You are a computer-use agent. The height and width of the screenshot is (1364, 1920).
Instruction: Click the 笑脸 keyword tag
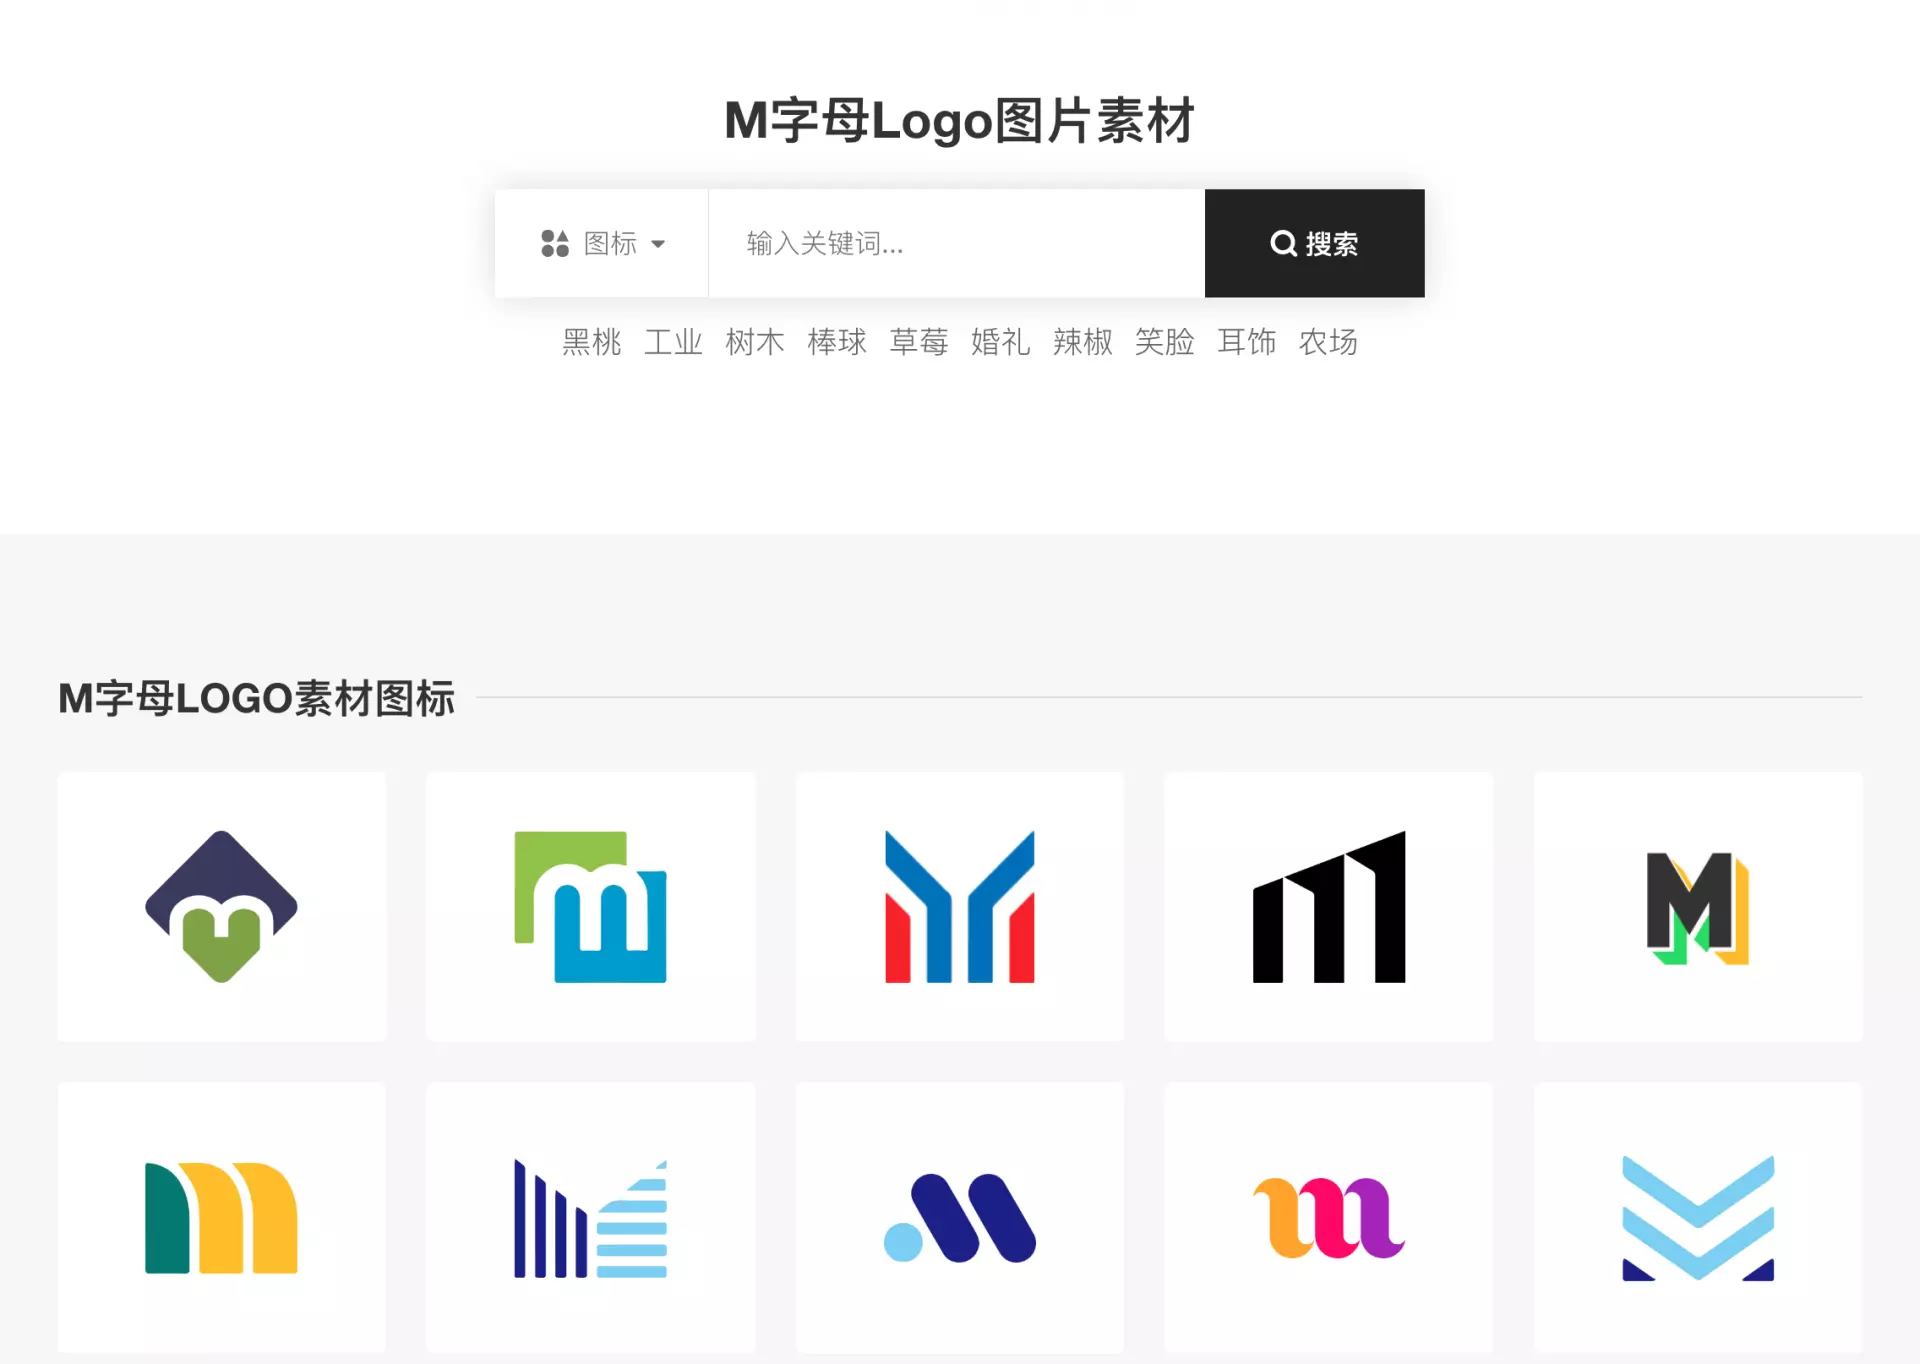[x=1164, y=342]
